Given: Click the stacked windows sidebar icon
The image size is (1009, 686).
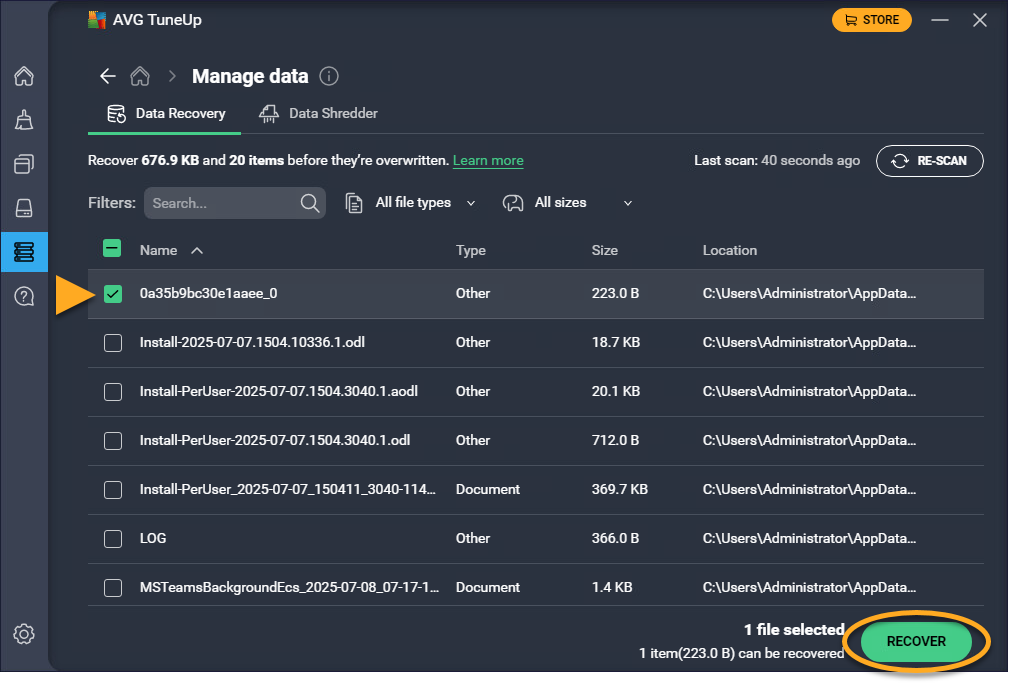Looking at the screenshot, I should (x=24, y=164).
